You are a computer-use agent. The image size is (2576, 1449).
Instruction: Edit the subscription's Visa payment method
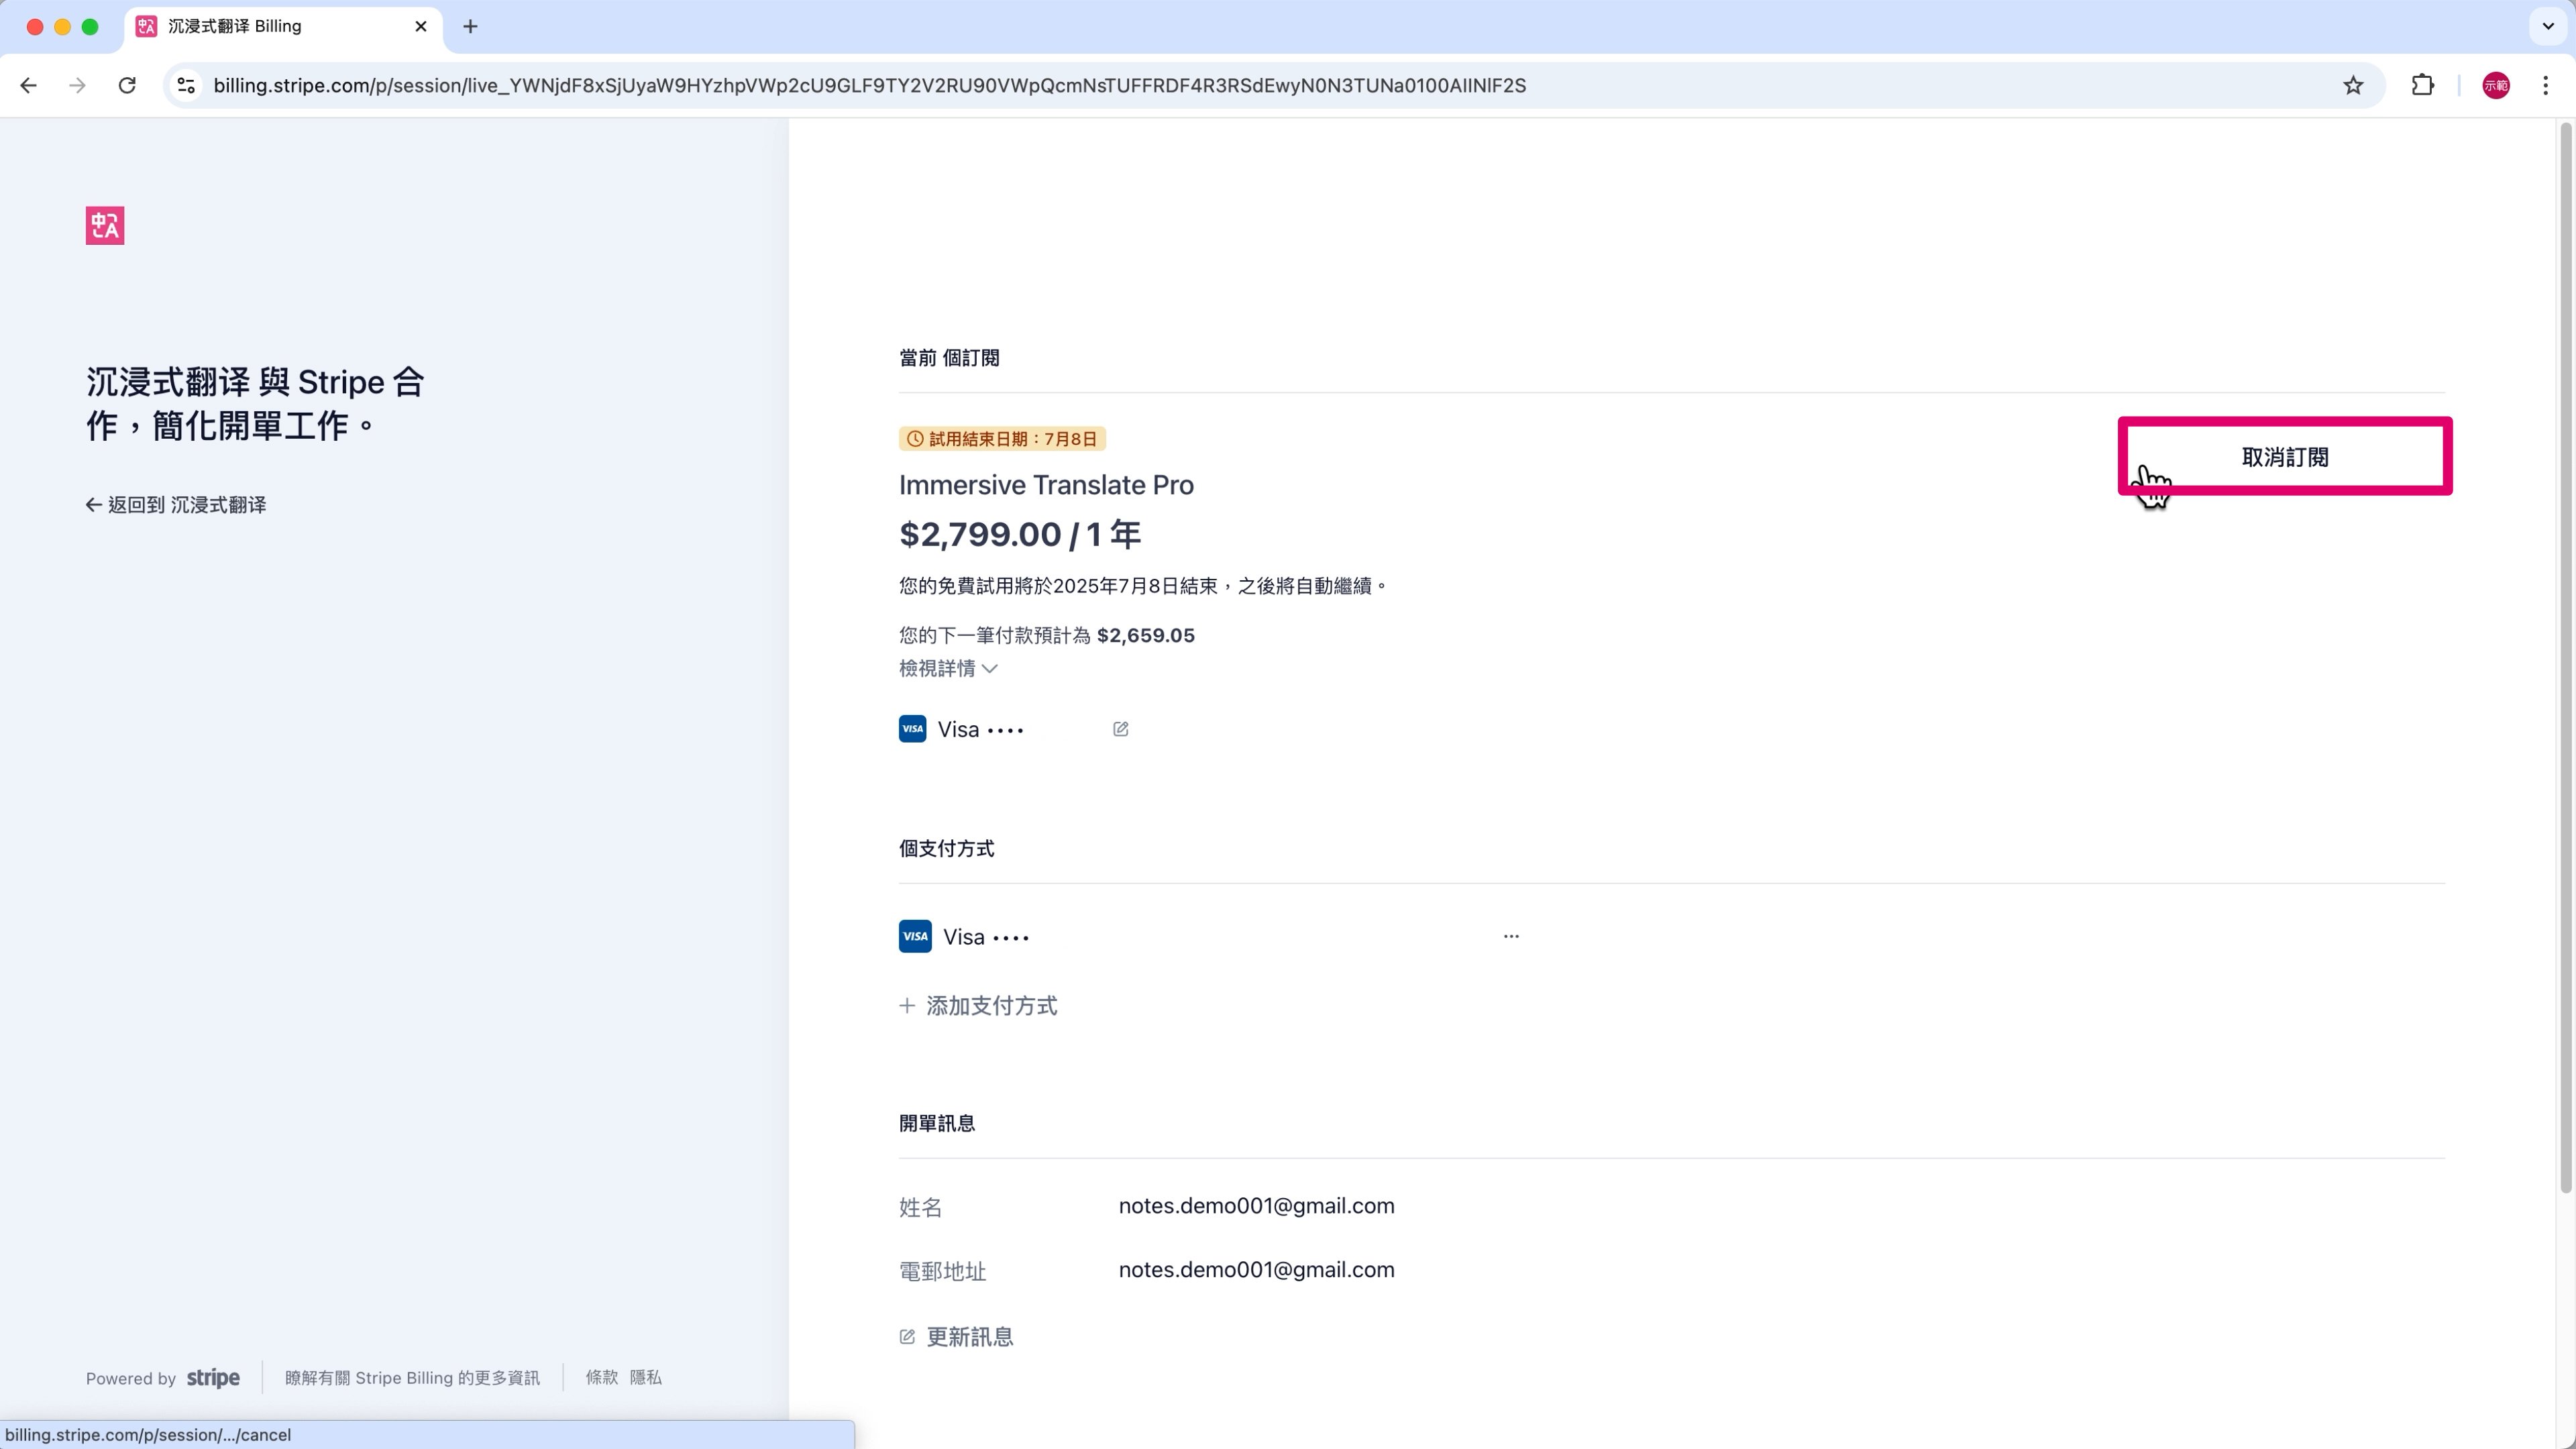point(1120,729)
